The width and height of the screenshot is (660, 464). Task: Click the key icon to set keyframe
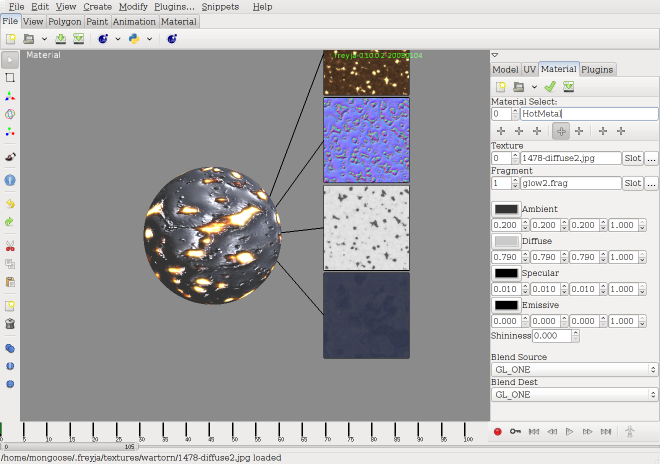pyautogui.click(x=515, y=432)
